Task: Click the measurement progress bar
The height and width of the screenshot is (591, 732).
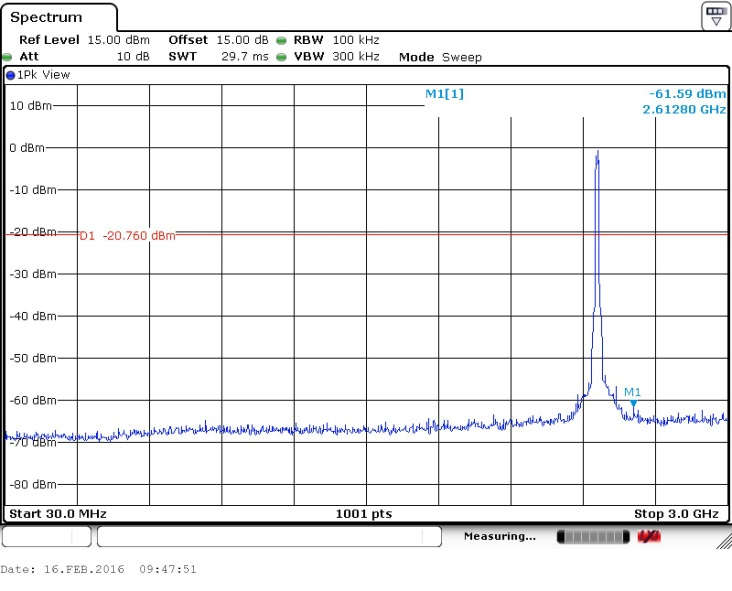Action: point(593,537)
